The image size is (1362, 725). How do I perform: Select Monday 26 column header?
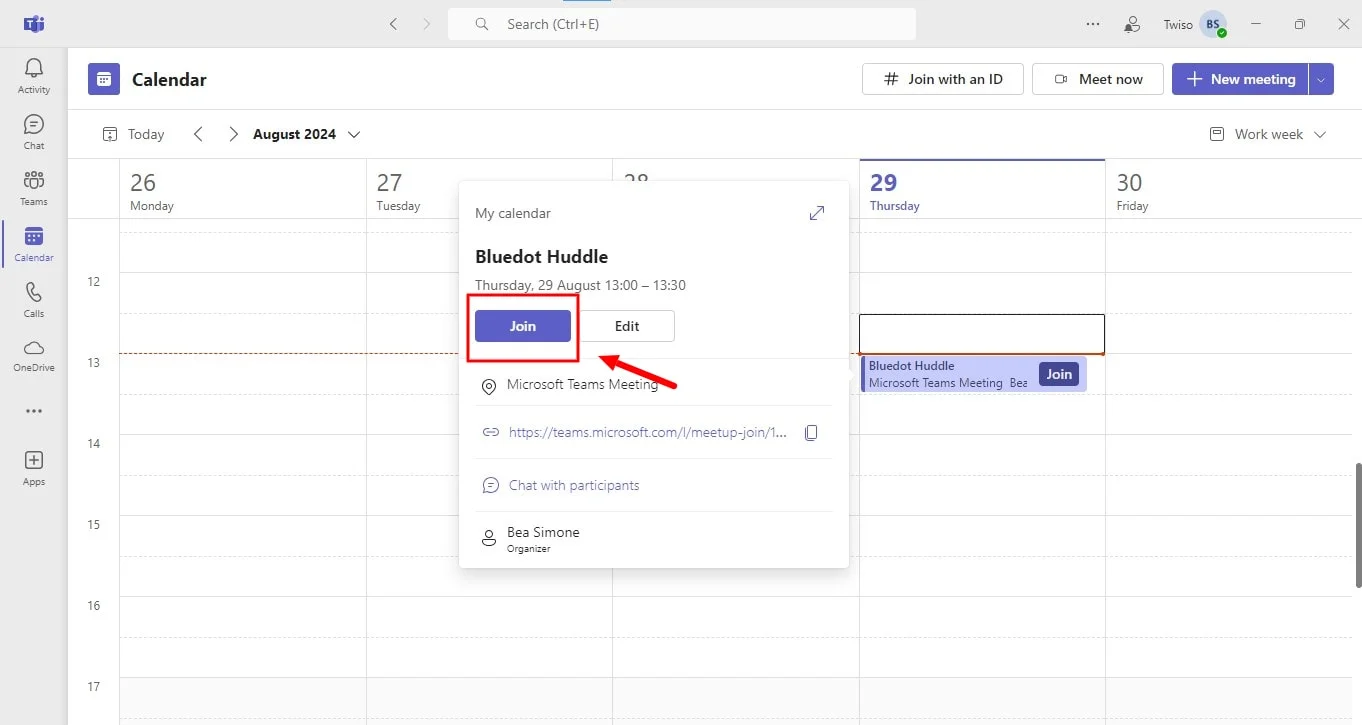coord(243,190)
